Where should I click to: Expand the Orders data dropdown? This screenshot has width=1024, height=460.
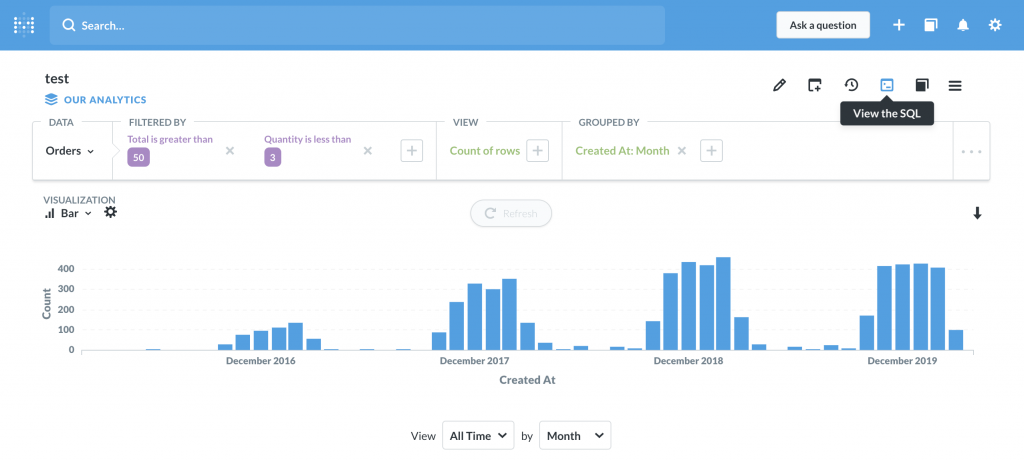point(70,151)
